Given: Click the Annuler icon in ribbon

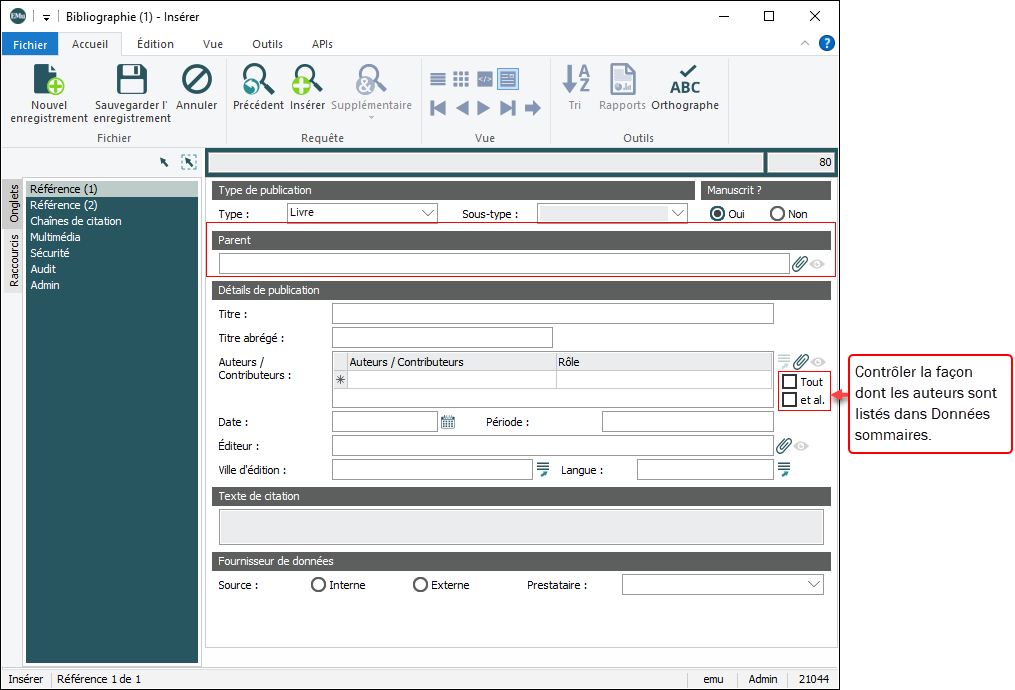Looking at the screenshot, I should point(197,80).
